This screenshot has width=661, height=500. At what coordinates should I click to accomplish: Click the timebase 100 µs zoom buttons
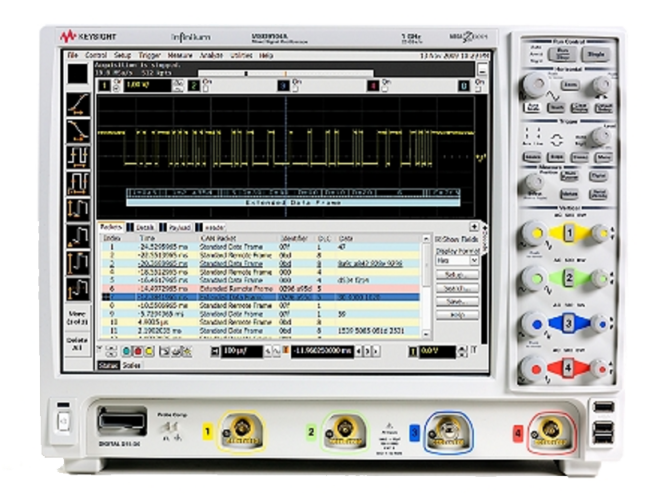click(x=272, y=351)
